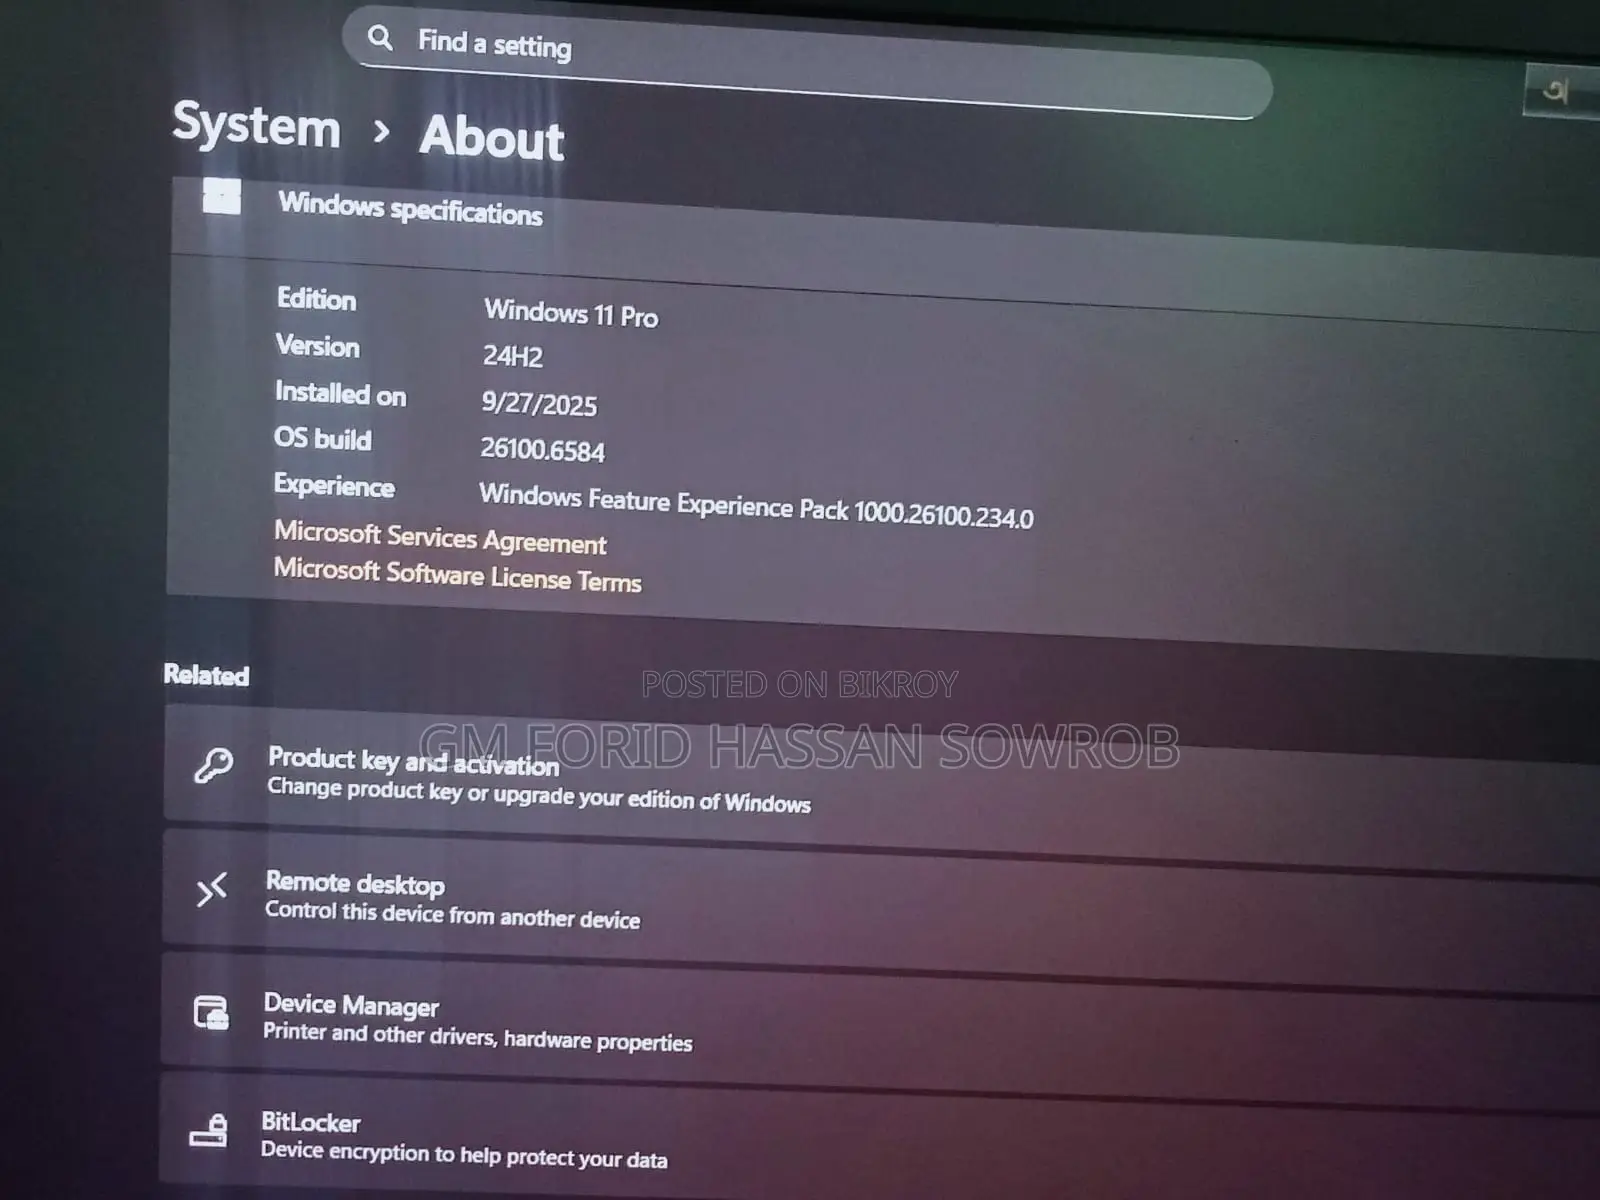Click the Related section heading

(206, 675)
